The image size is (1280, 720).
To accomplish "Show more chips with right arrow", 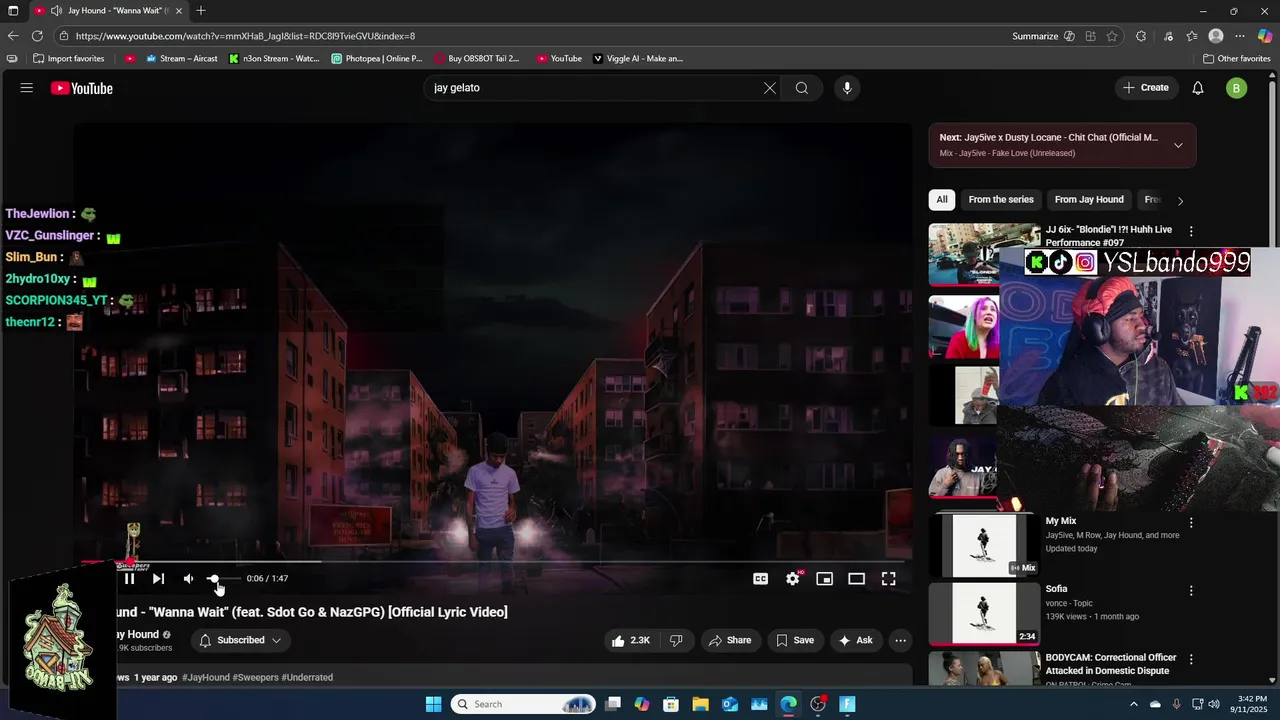I will (x=1180, y=200).
